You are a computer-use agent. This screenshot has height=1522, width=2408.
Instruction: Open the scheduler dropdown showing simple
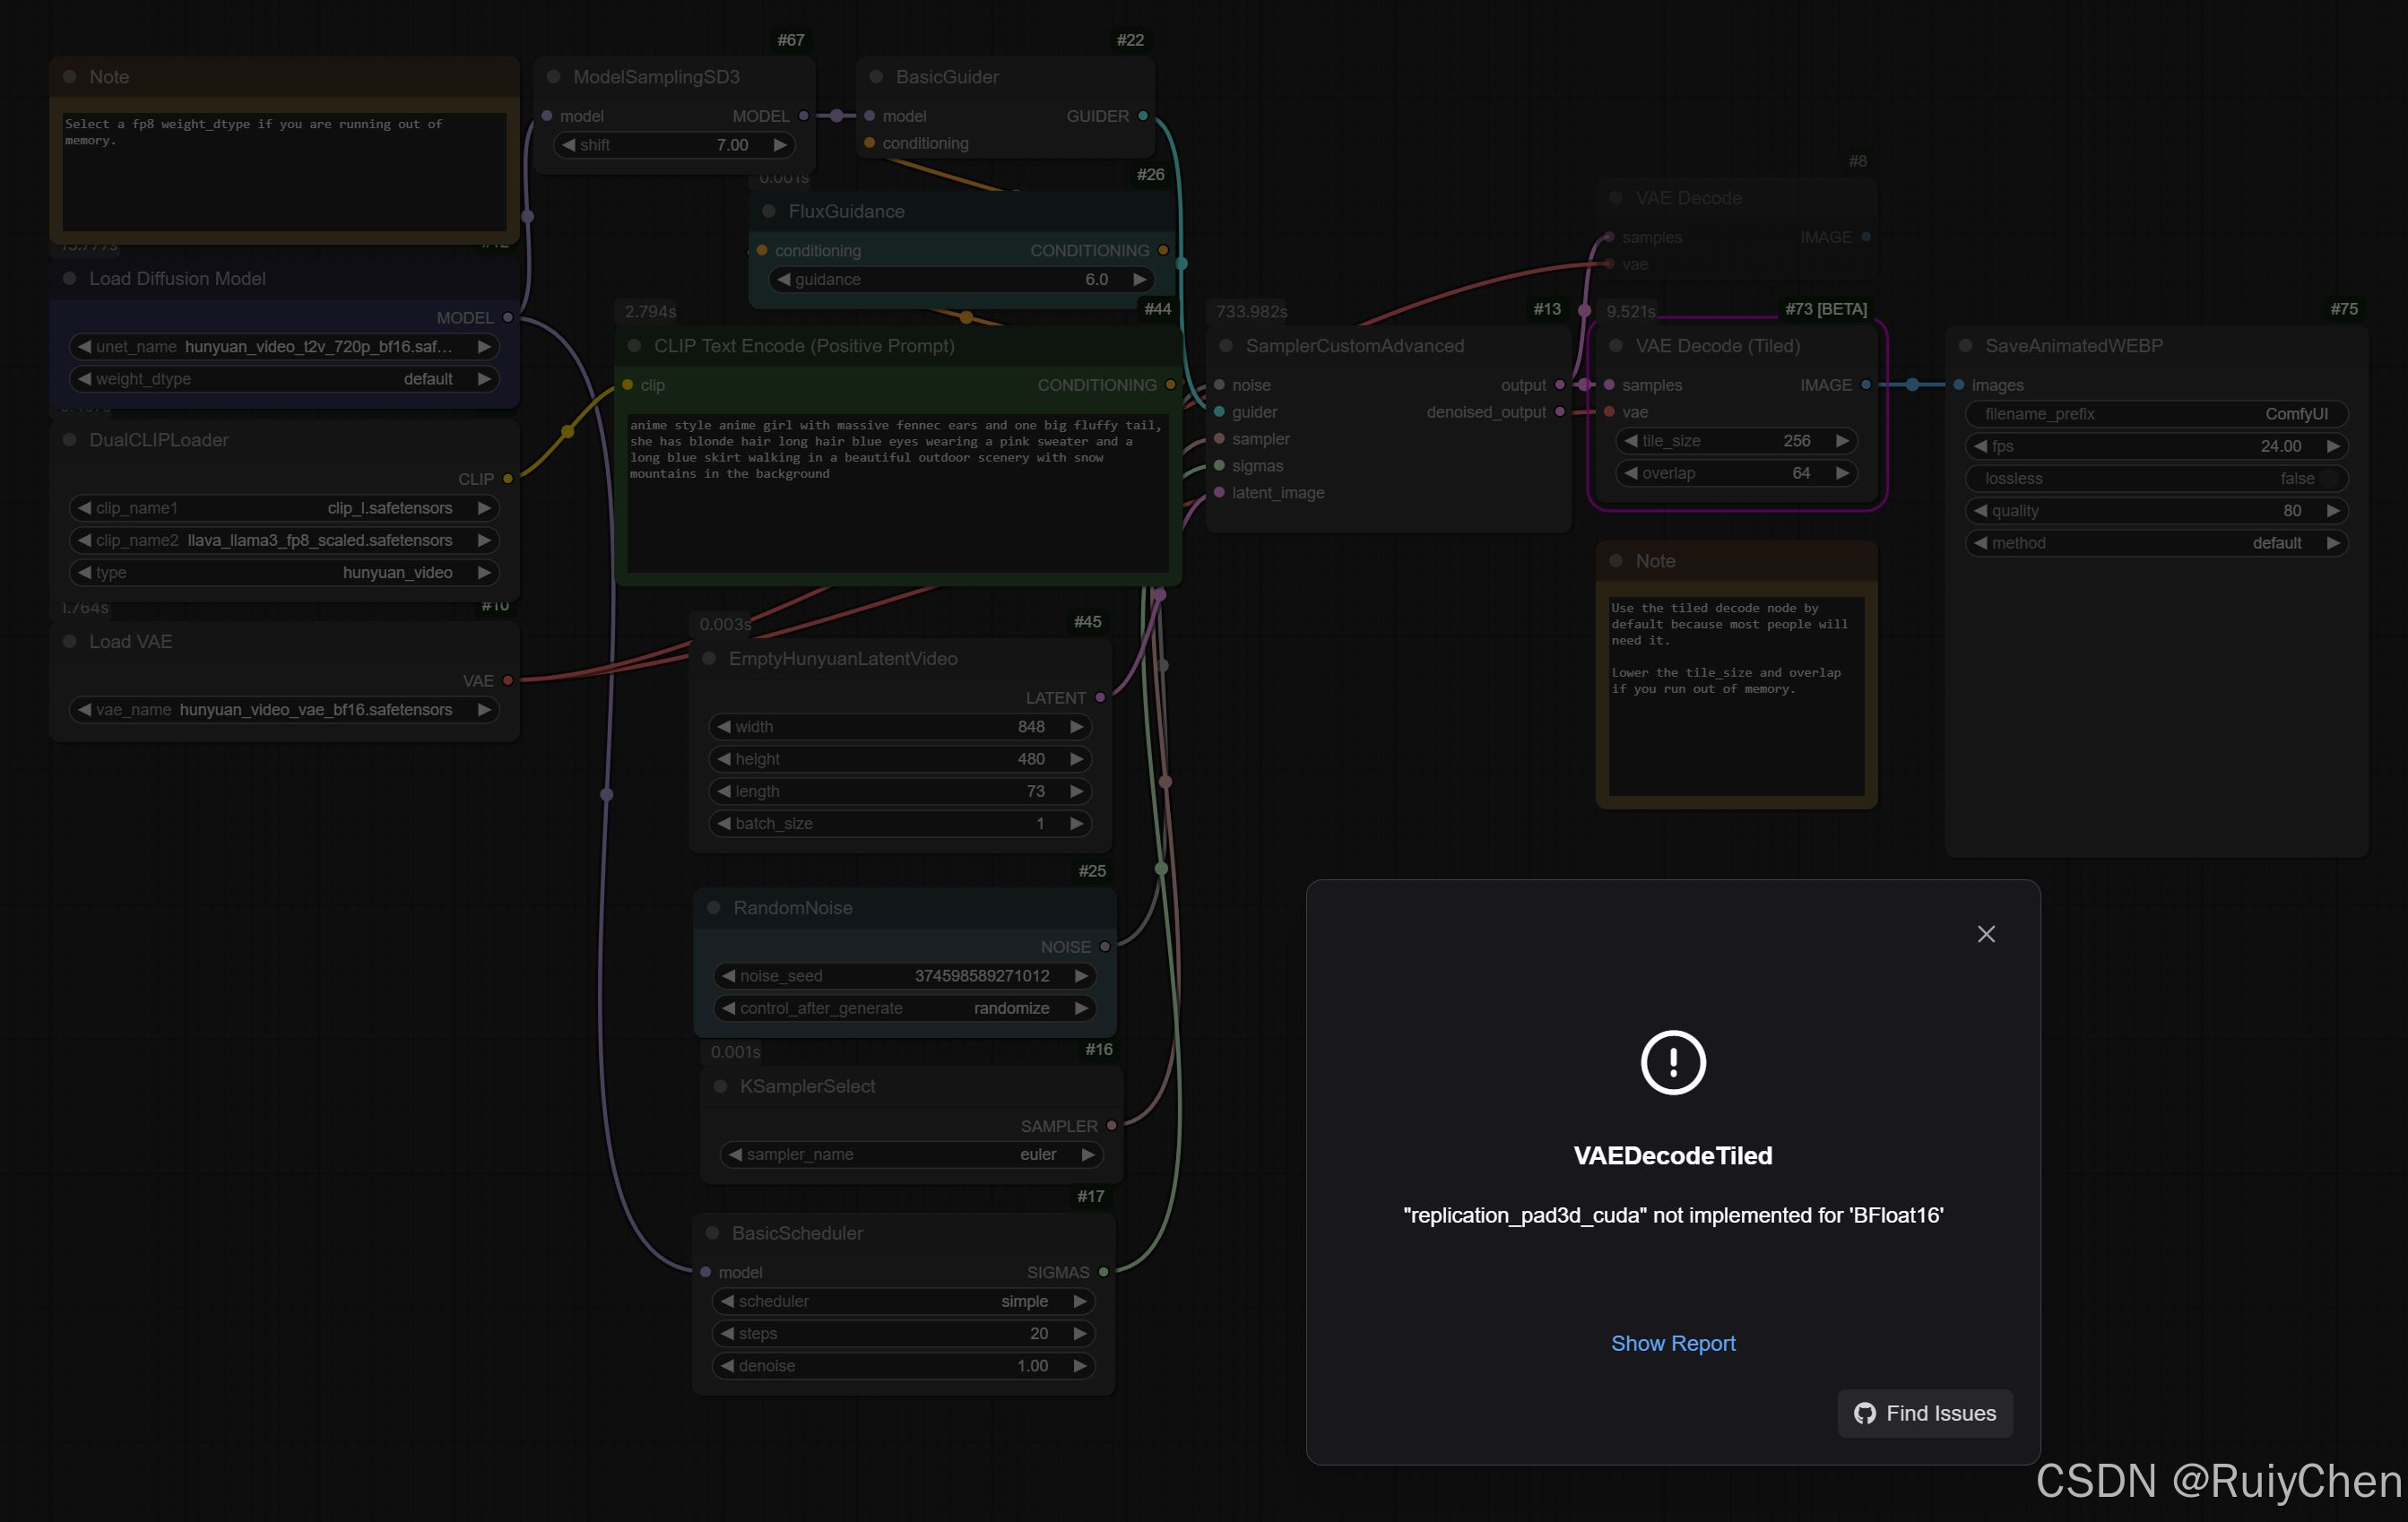pyautogui.click(x=903, y=1301)
